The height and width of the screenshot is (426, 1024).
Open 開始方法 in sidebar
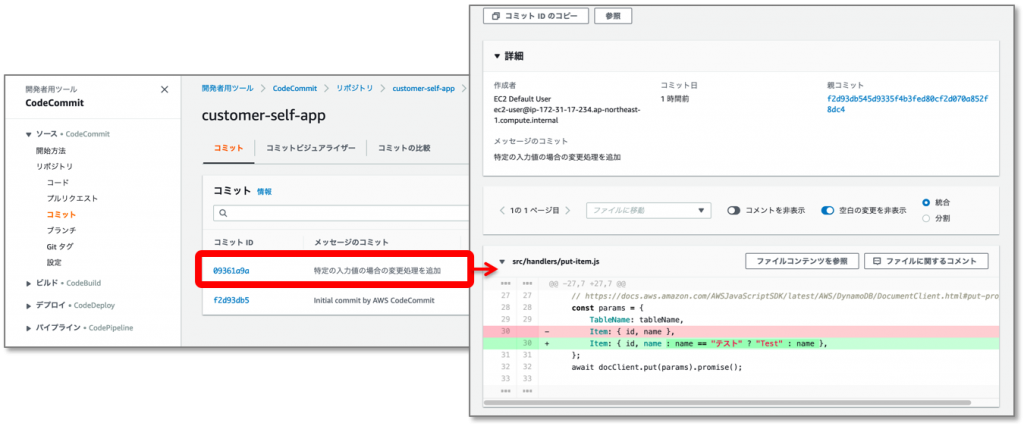pos(51,151)
